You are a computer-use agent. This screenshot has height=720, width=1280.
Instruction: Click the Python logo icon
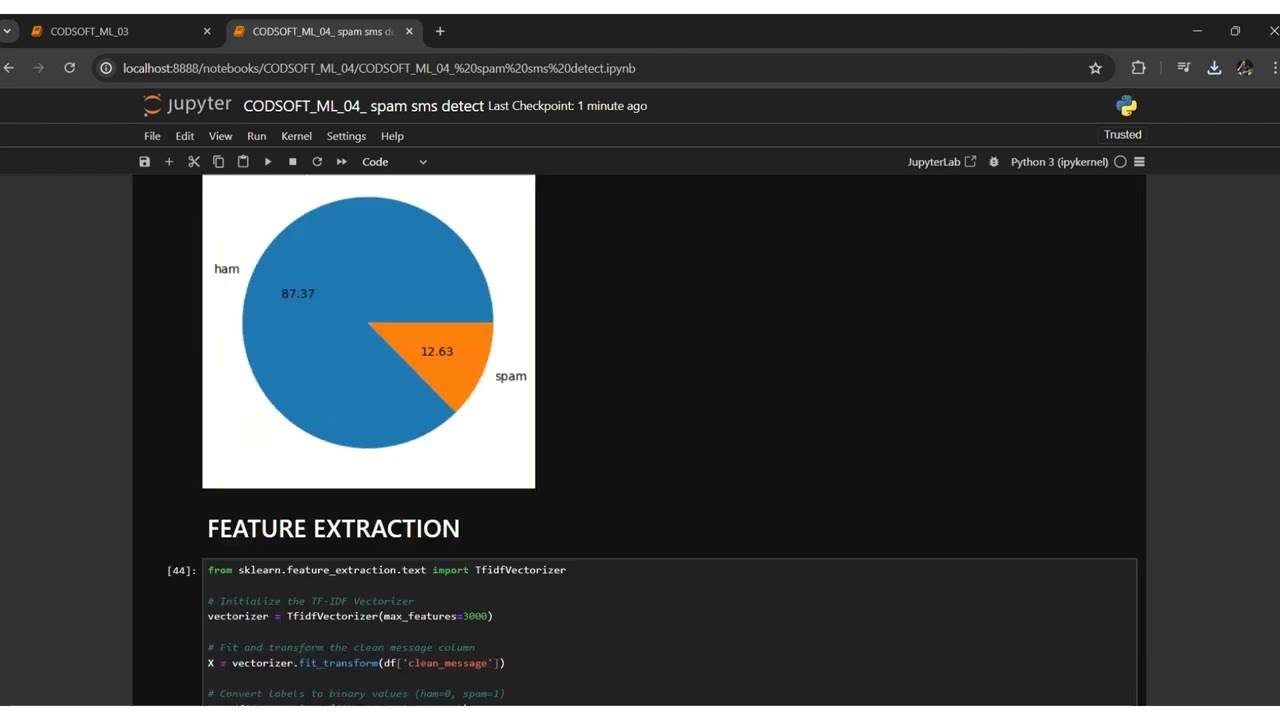point(1127,106)
